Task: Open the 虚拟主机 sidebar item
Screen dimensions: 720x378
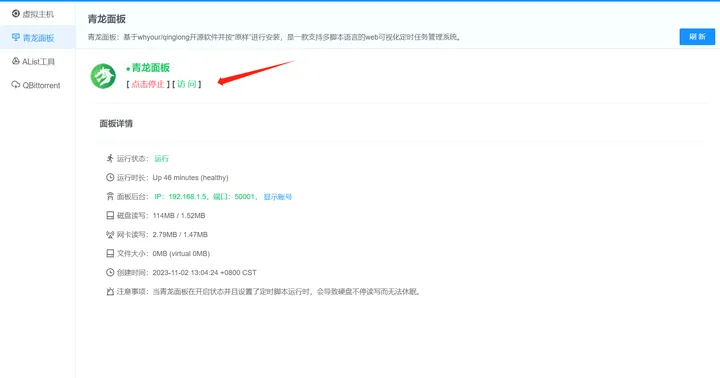Action: pyautogui.click(x=33, y=14)
